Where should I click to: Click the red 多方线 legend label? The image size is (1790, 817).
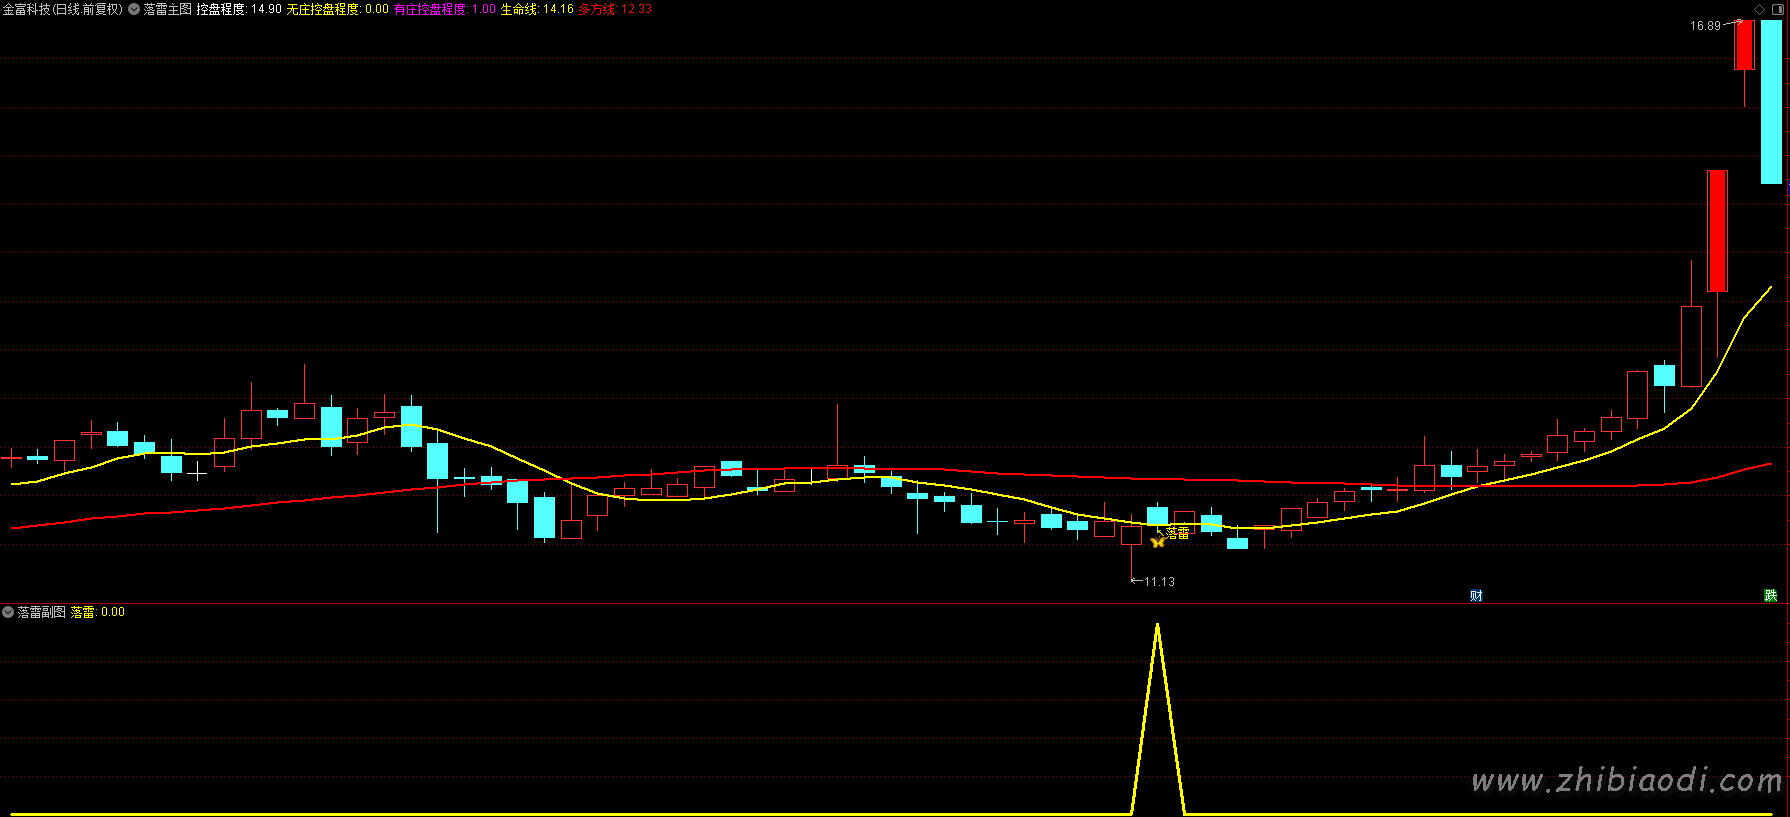click(x=615, y=9)
